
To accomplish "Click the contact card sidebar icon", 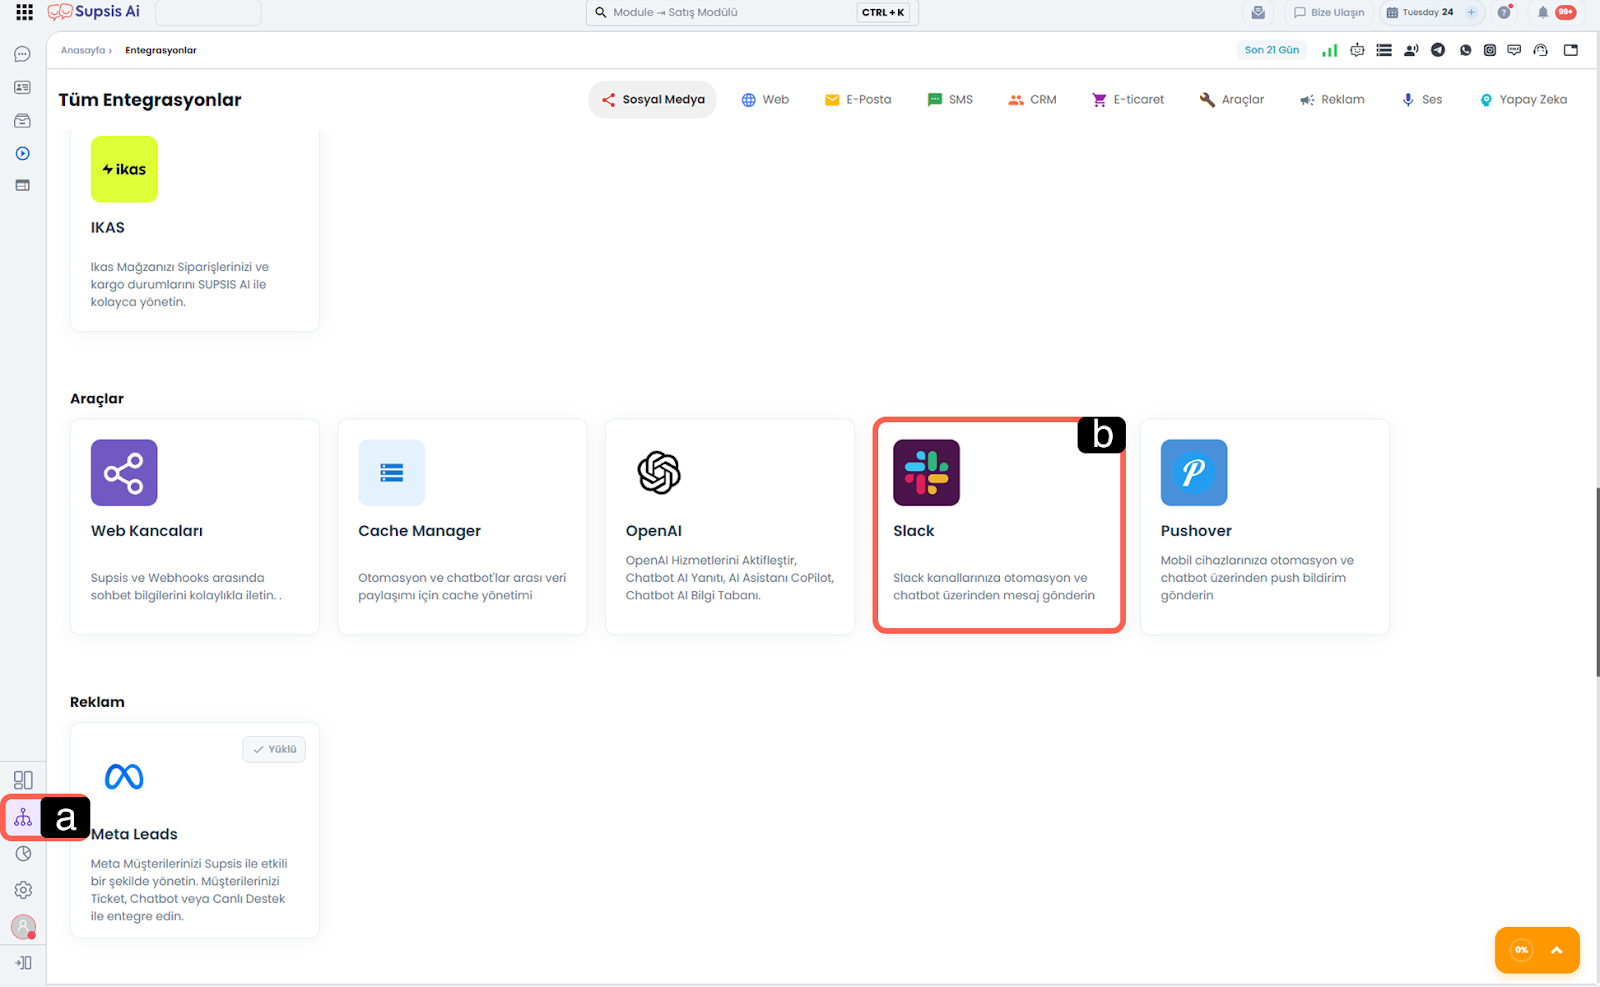I will 22,88.
